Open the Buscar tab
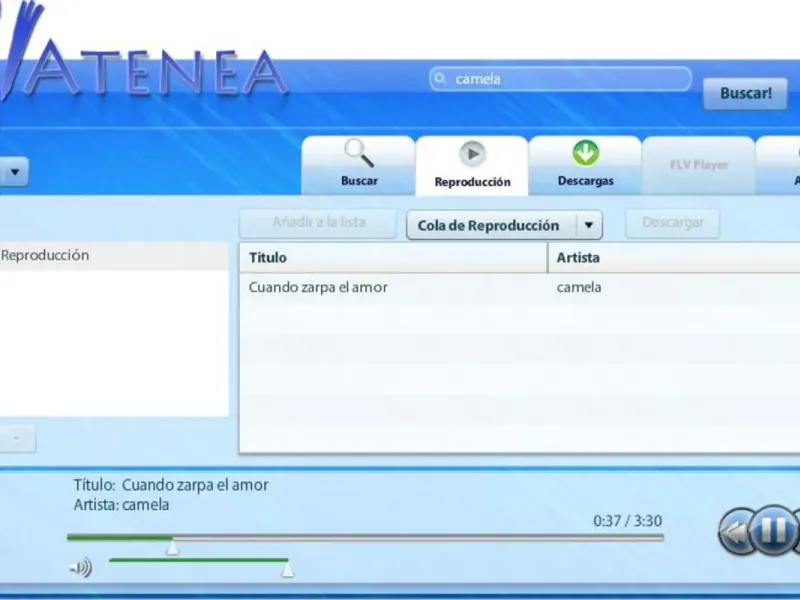 [359, 165]
